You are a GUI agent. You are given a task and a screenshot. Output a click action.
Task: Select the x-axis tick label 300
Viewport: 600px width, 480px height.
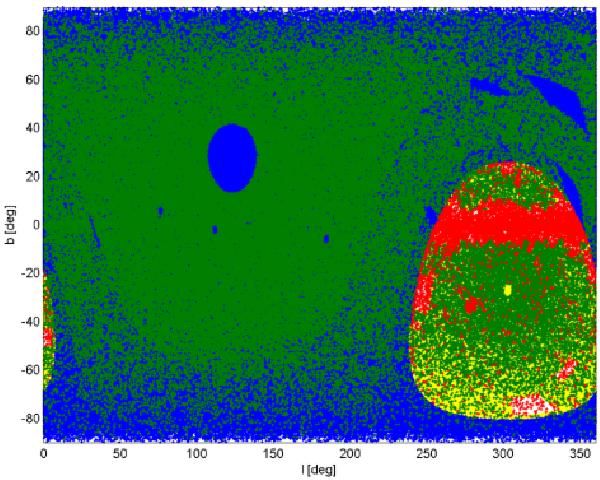504,453
